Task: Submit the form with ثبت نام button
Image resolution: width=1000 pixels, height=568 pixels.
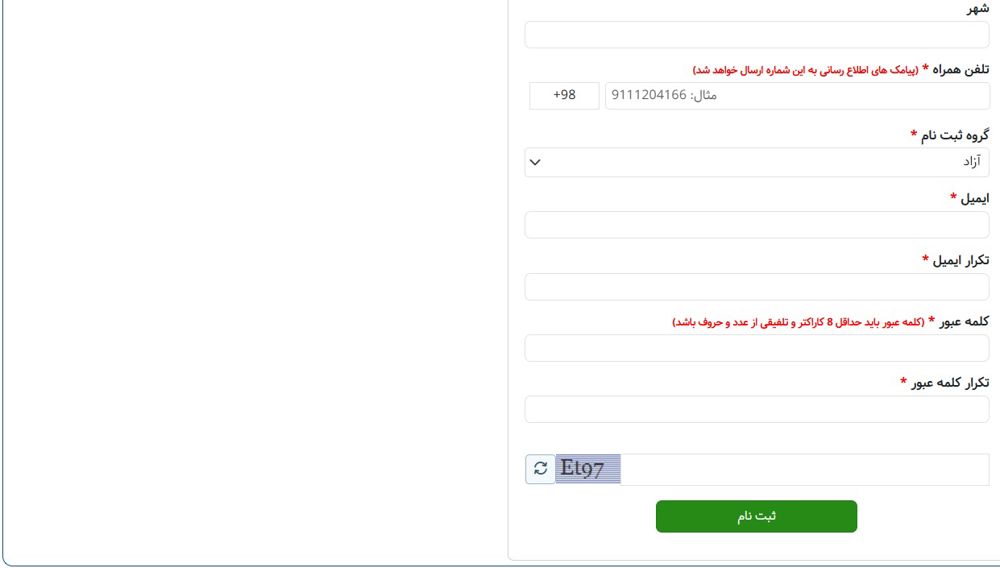Action: pos(756,516)
